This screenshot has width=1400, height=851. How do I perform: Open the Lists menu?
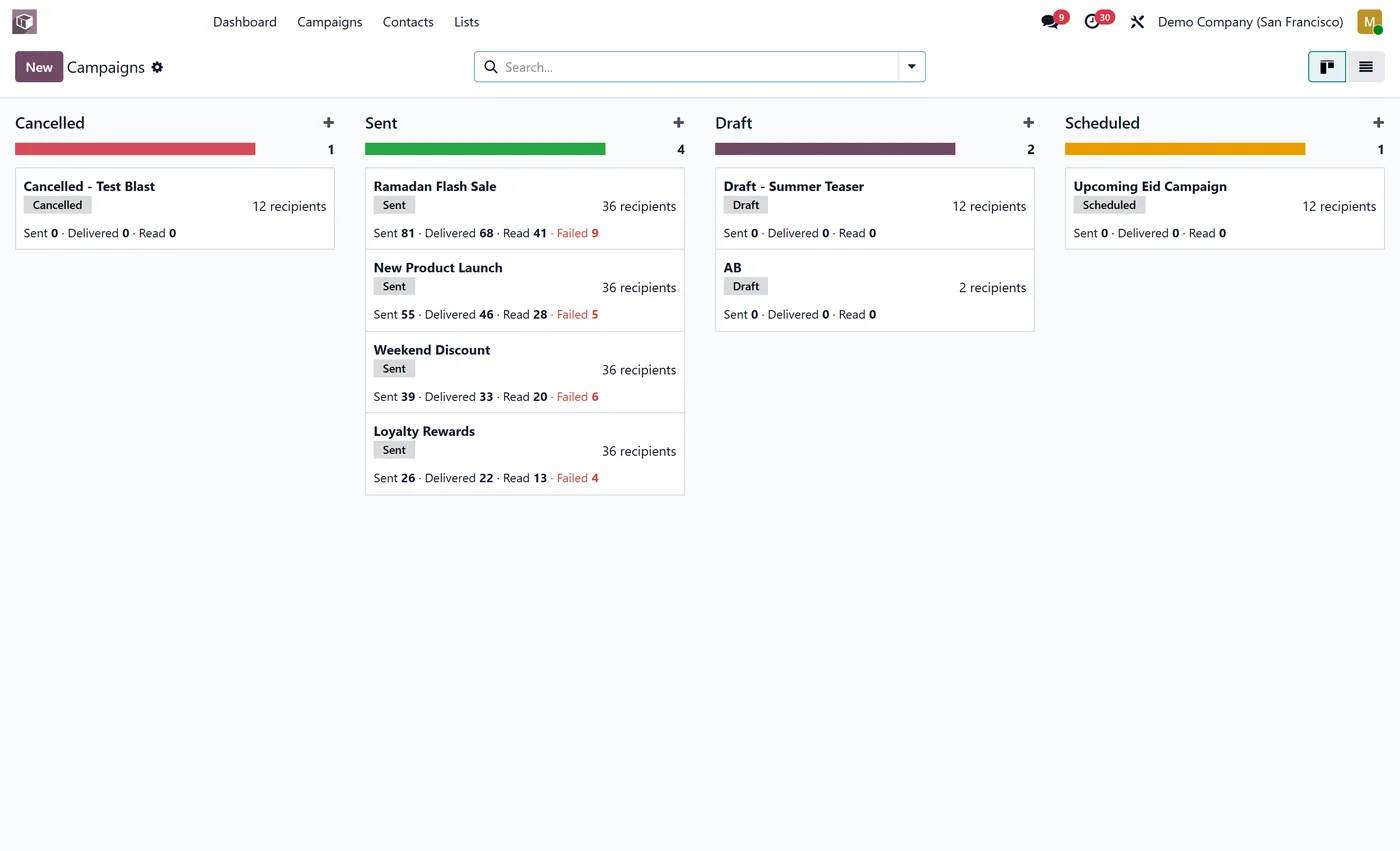point(466,22)
